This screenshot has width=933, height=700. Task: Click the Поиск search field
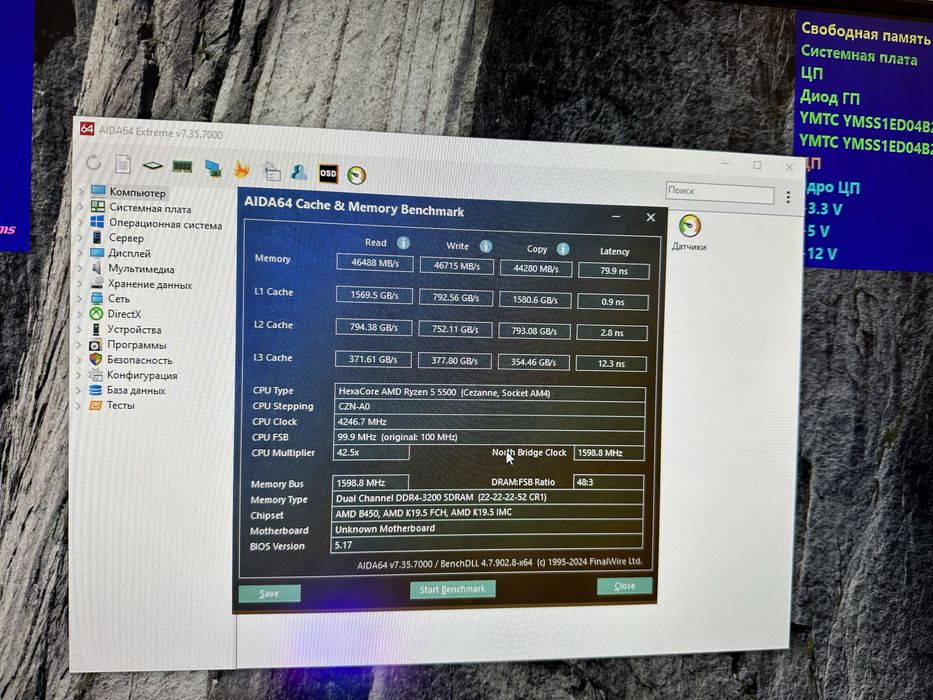719,192
